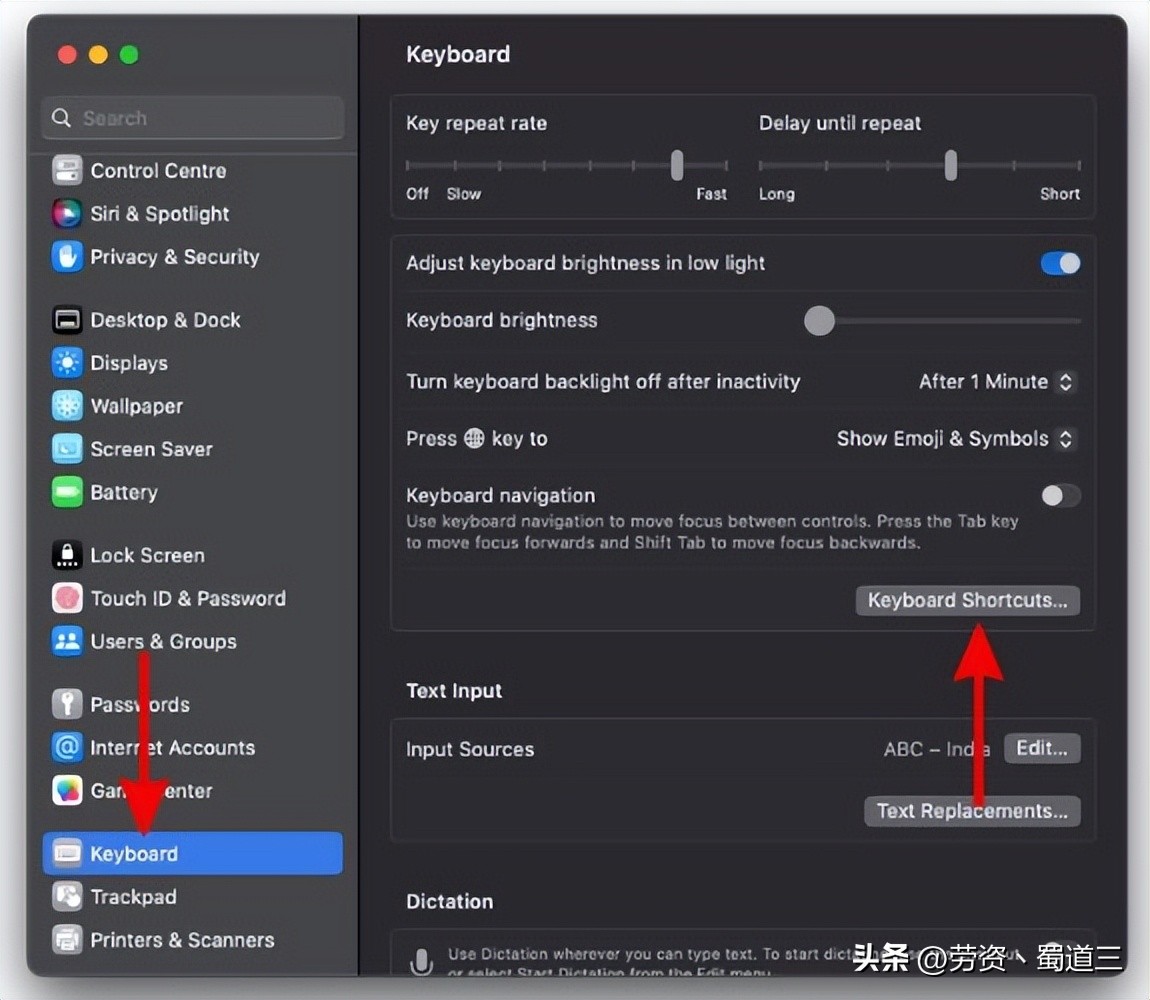Click the green Battery icon
Image resolution: width=1150 pixels, height=1000 pixels.
tap(67, 492)
